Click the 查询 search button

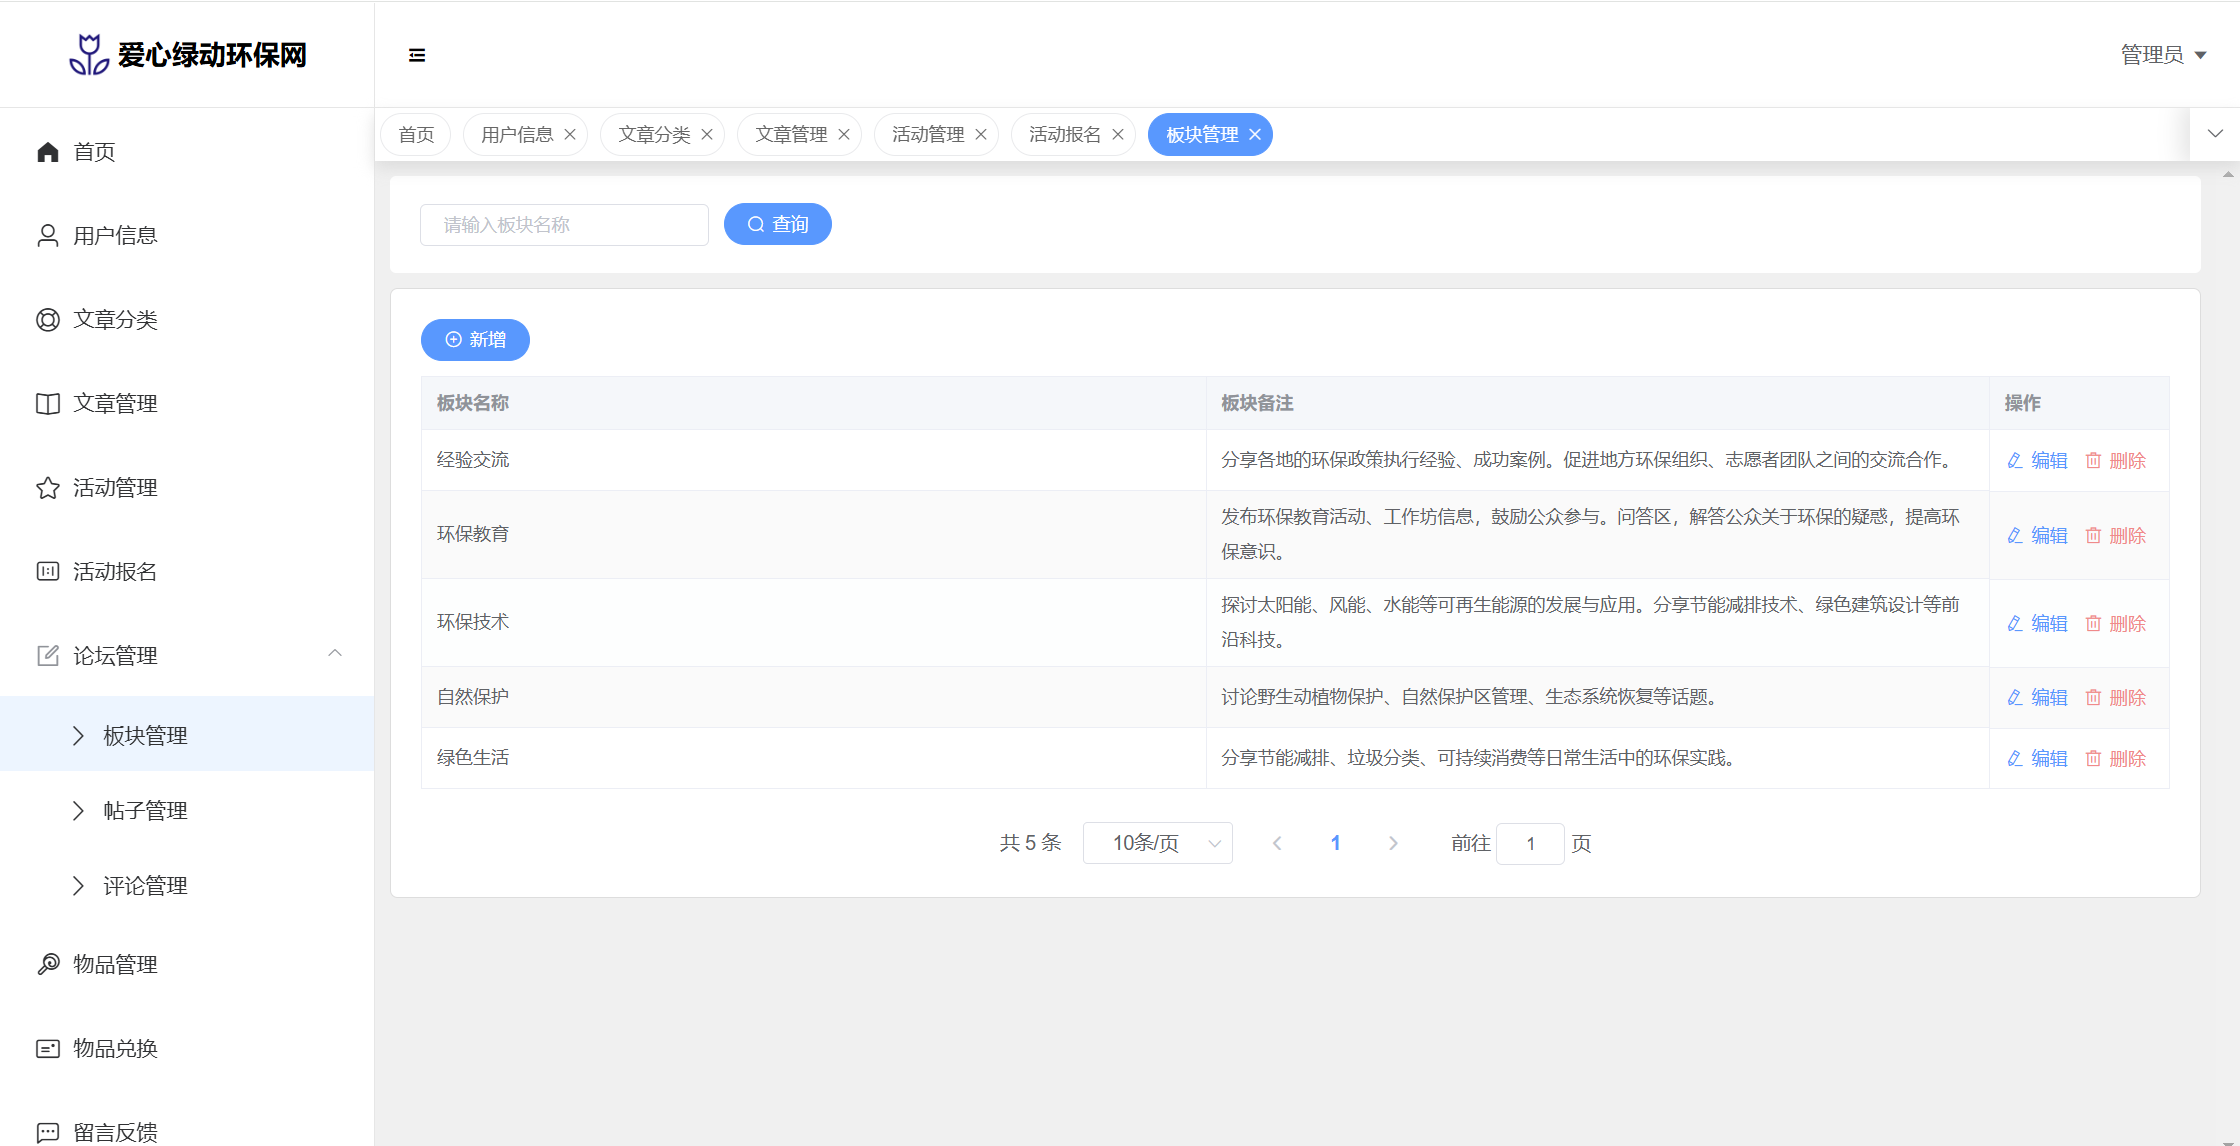[777, 225]
